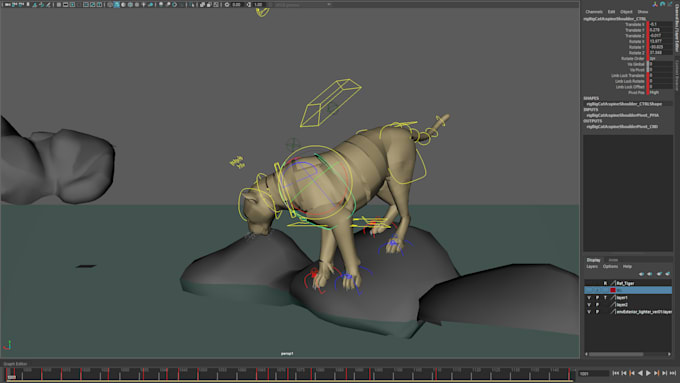Click the Shadows icon in panel toolbar
Image resolution: width=680 pixels, height=383 pixels.
(x=150, y=4)
